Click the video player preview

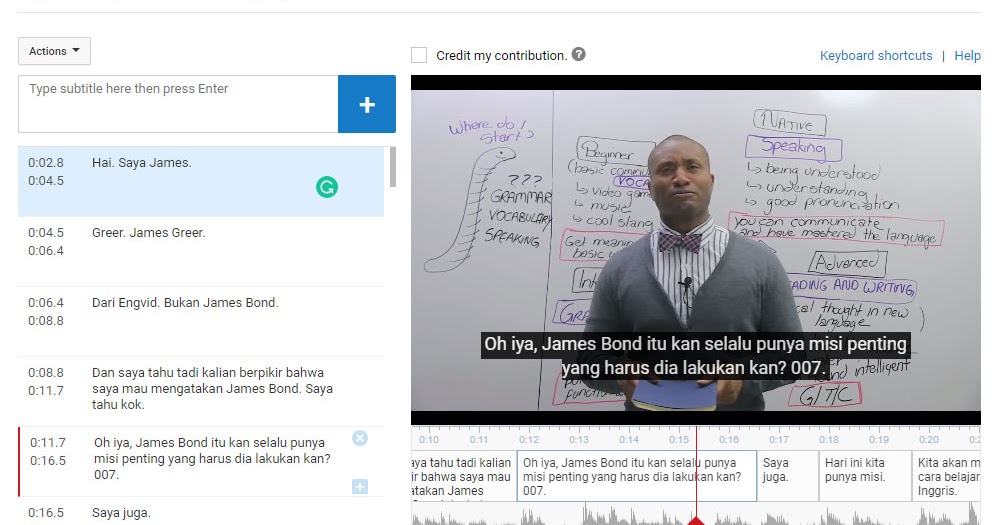(696, 250)
